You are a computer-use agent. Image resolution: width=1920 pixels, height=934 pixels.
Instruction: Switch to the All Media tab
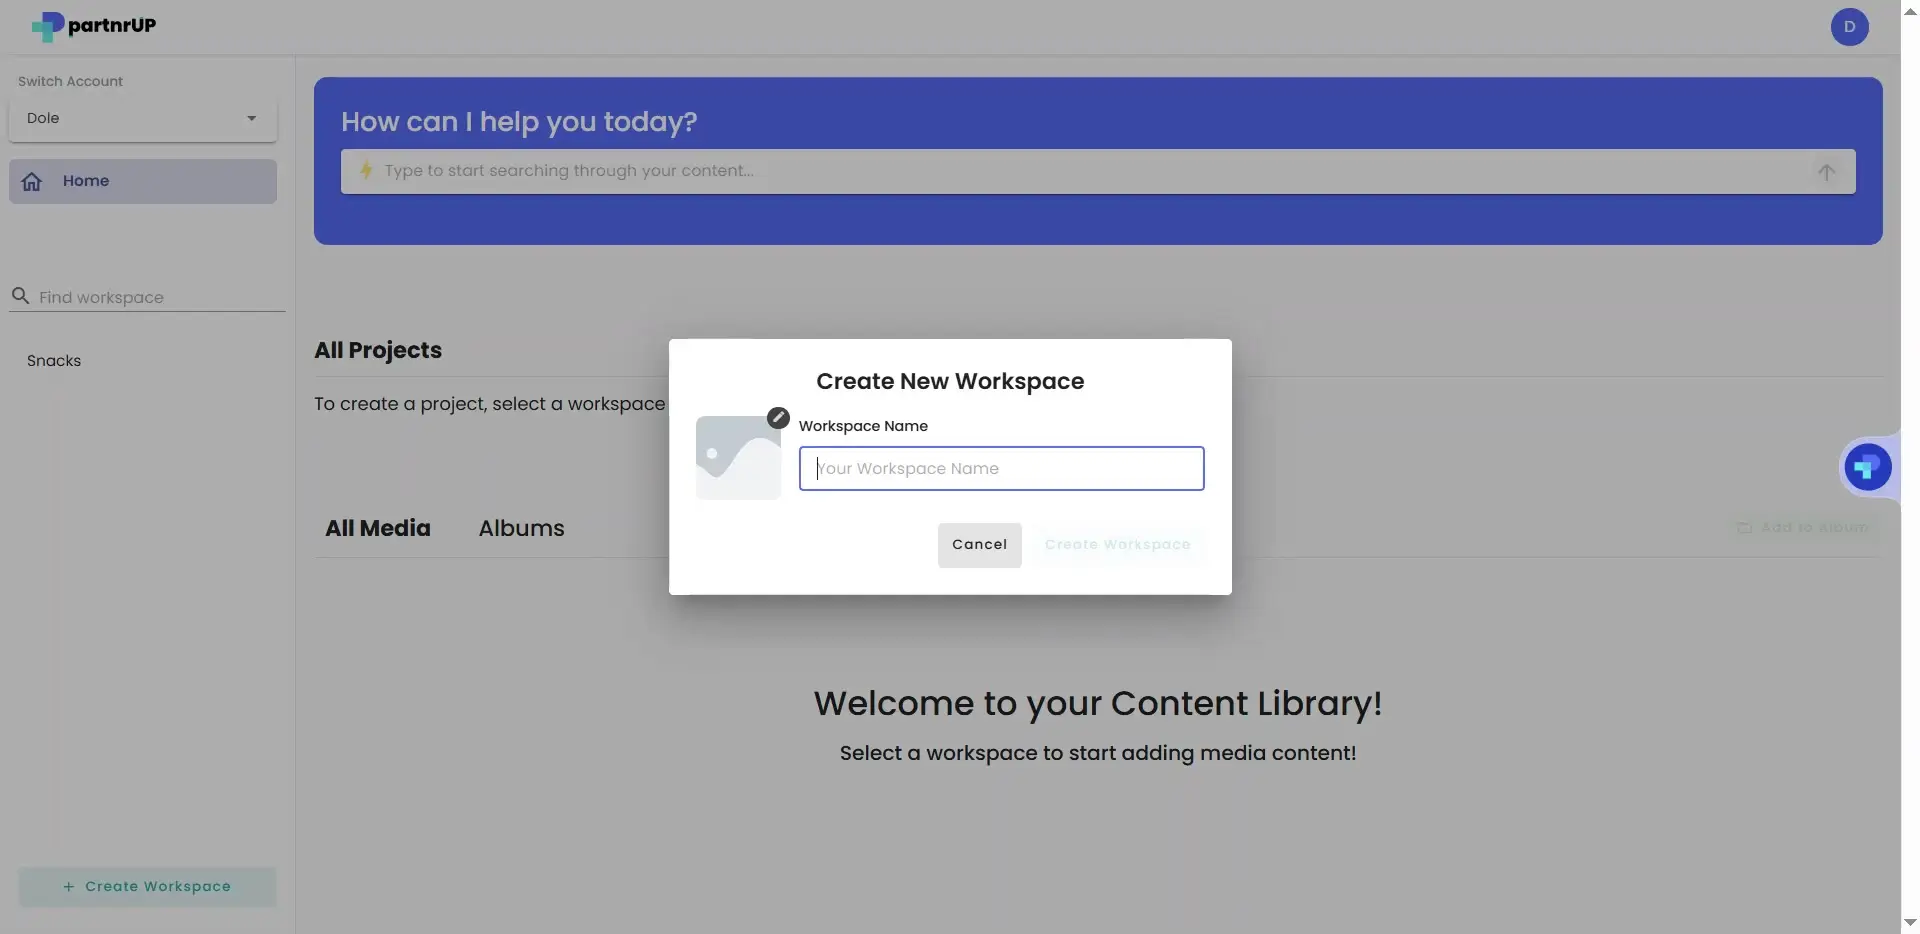(377, 528)
